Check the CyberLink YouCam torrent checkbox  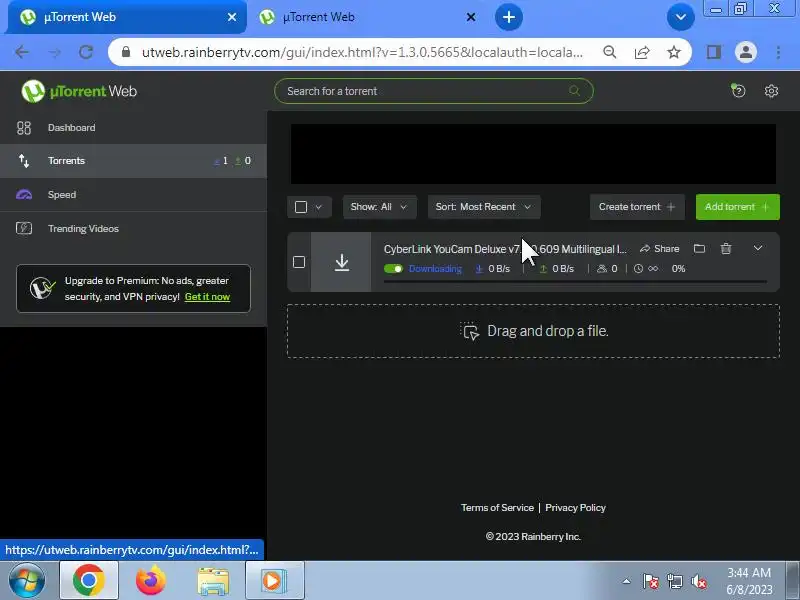pos(299,262)
